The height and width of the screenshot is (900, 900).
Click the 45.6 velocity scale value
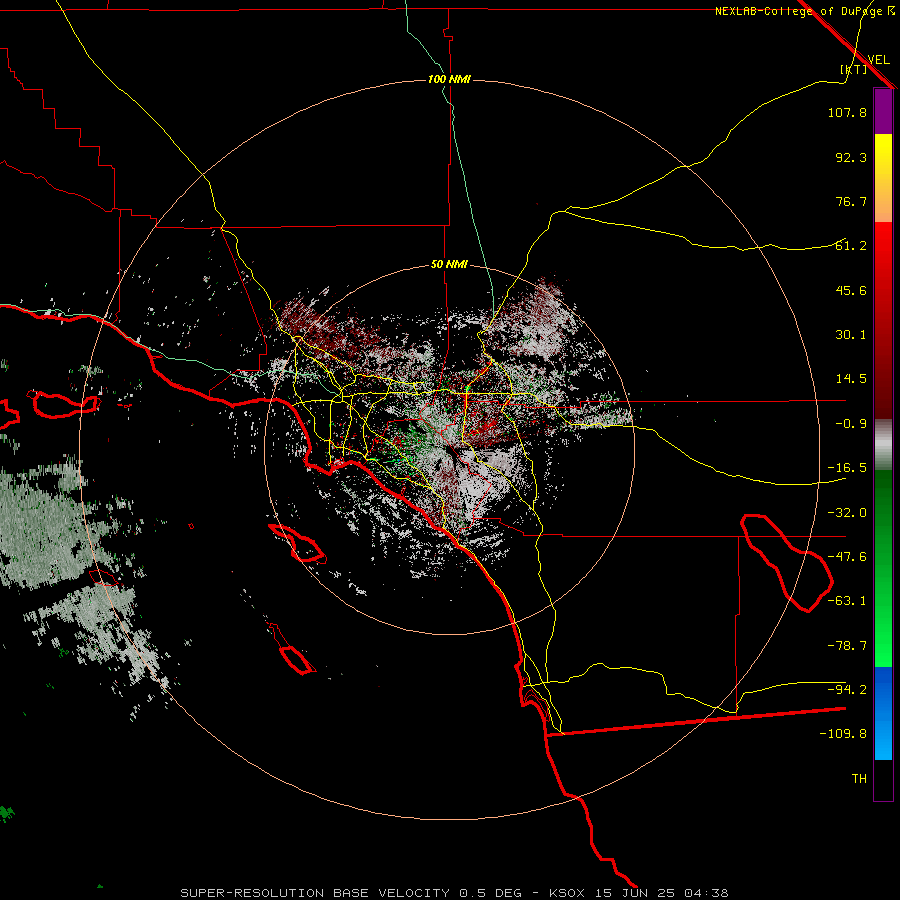pyautogui.click(x=851, y=290)
